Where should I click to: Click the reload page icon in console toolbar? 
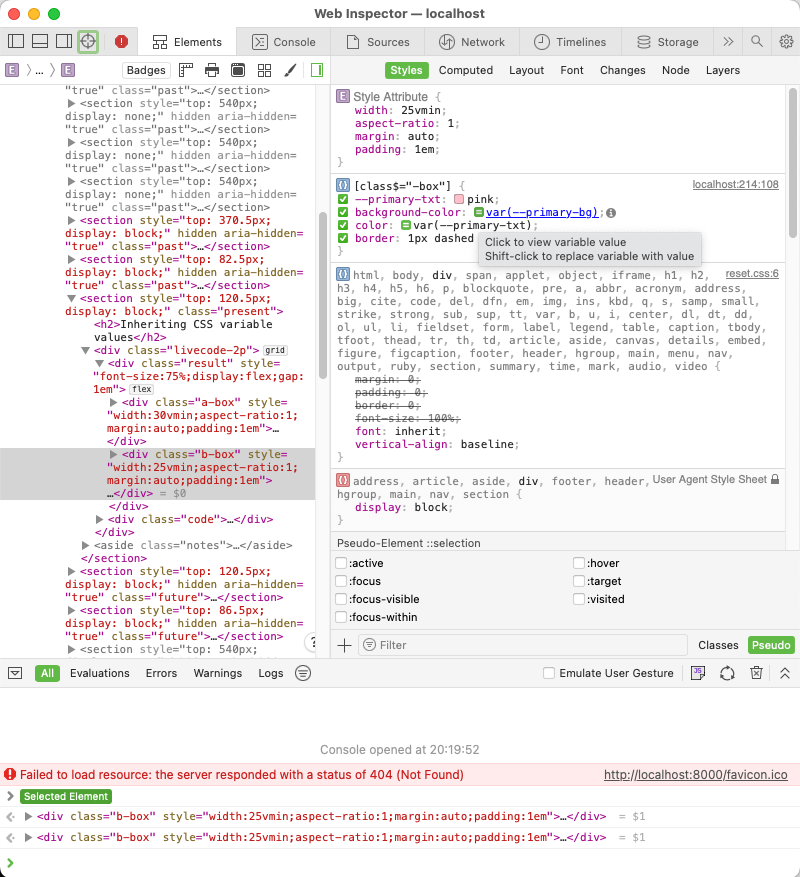coord(727,673)
